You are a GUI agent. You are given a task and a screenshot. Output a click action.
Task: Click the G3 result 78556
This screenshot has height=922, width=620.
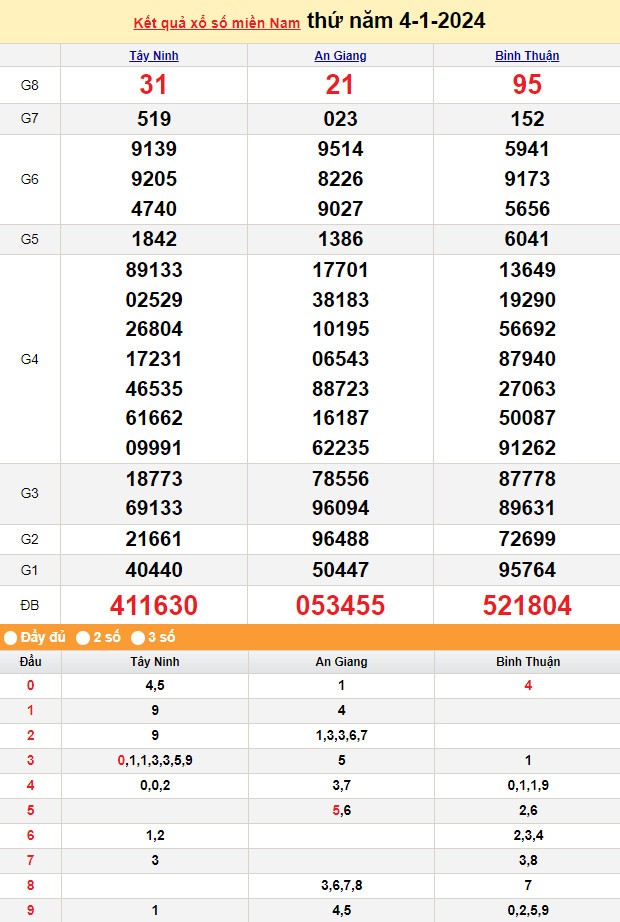click(x=340, y=479)
